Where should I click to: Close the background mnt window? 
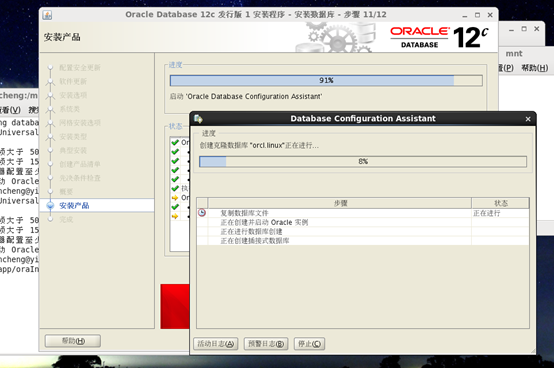pos(537,29)
